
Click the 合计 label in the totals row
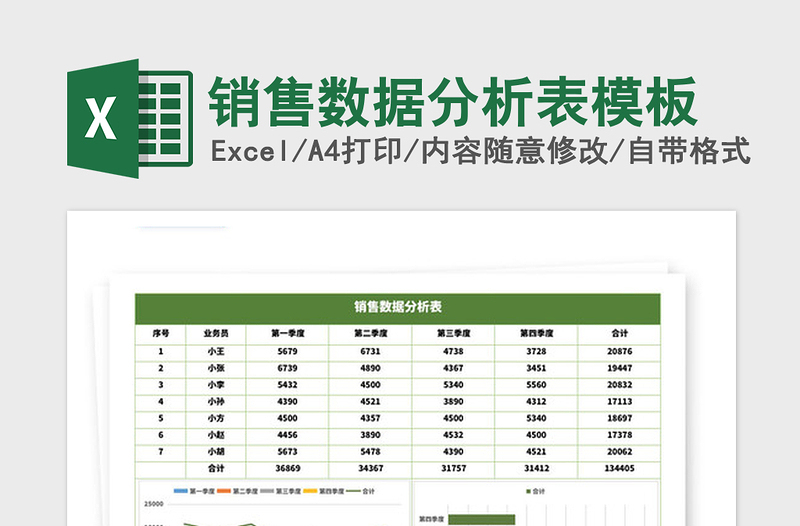[x=216, y=468]
